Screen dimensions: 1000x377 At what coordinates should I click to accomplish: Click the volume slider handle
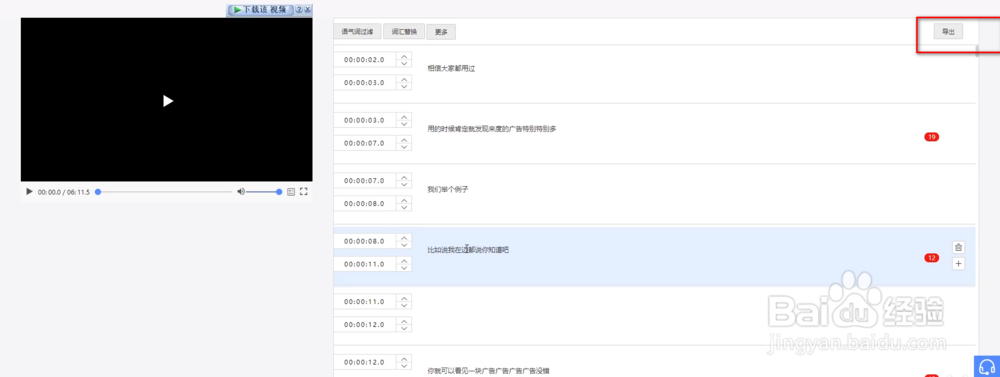coord(279,191)
